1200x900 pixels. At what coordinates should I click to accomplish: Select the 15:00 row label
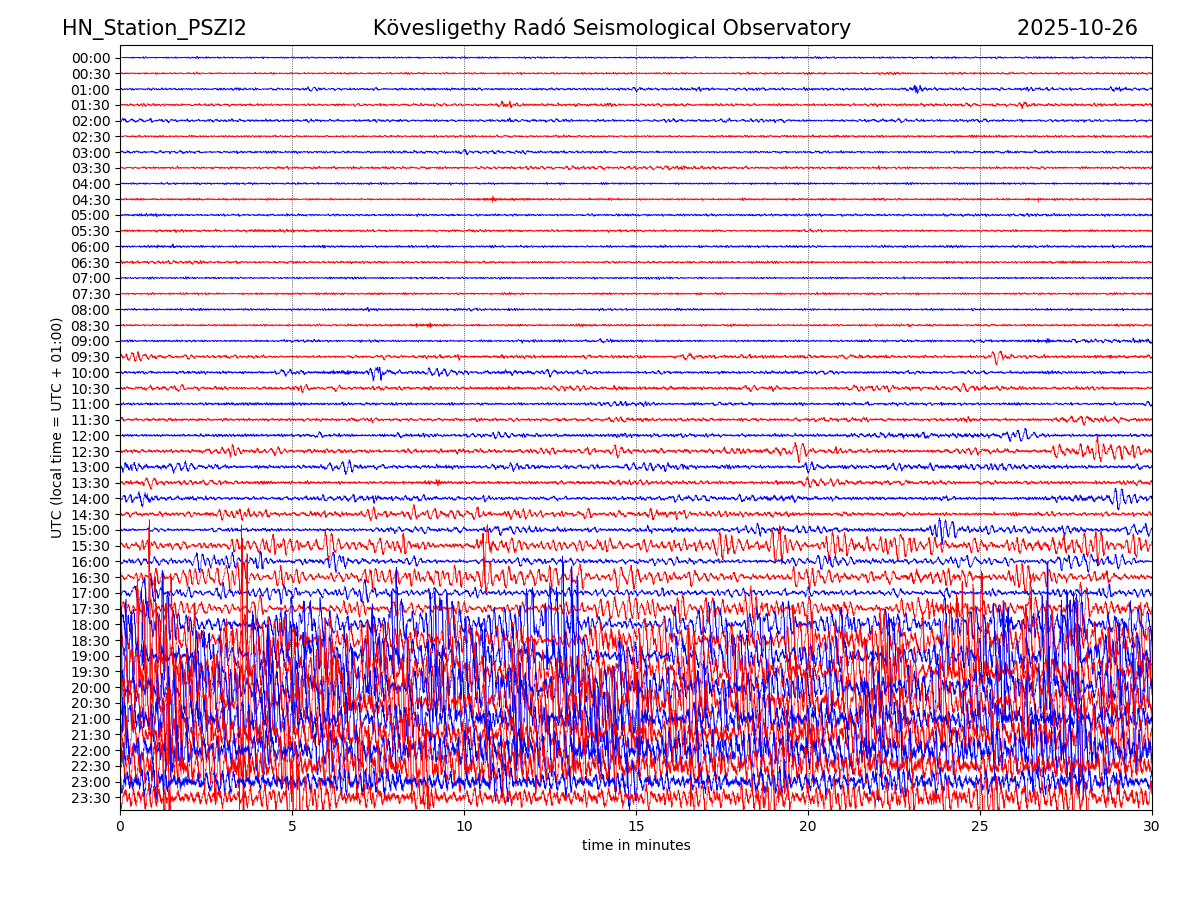[90, 530]
